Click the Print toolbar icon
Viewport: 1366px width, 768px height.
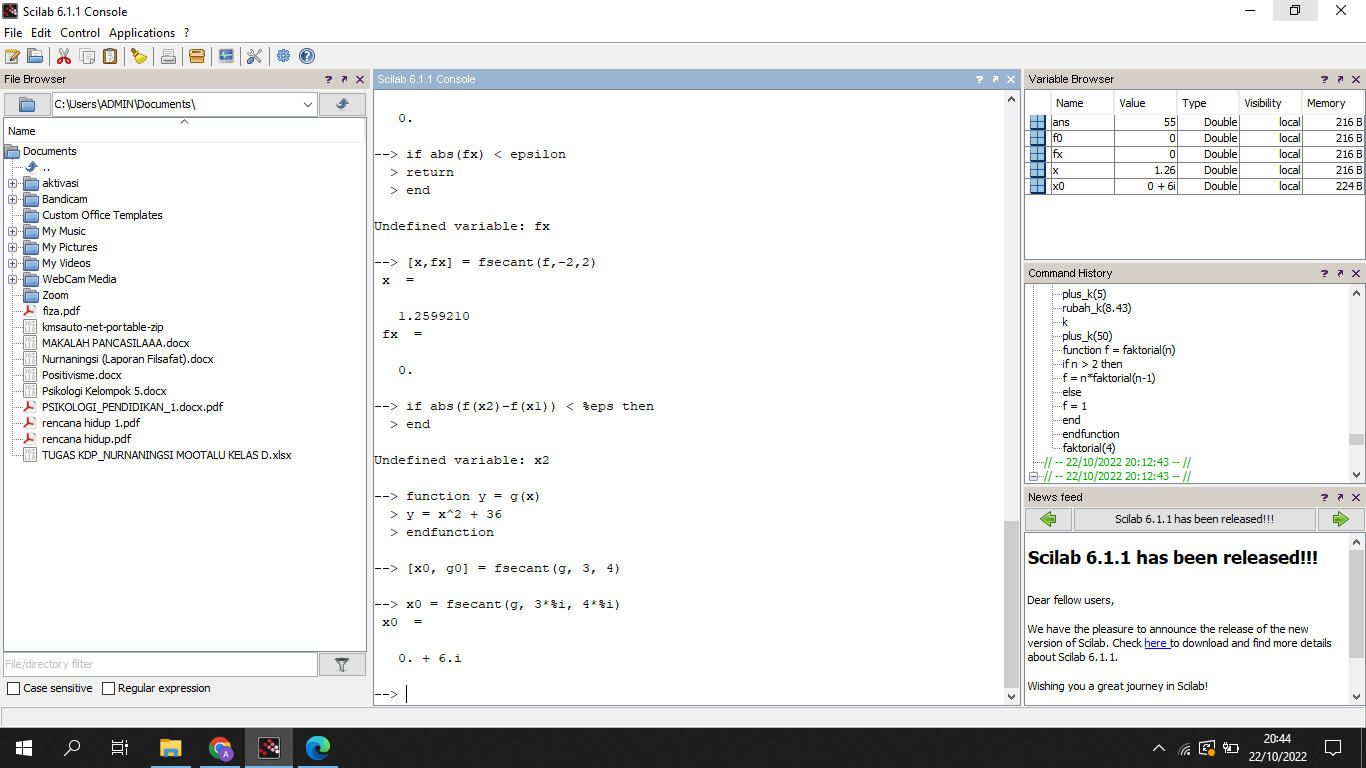tap(168, 56)
